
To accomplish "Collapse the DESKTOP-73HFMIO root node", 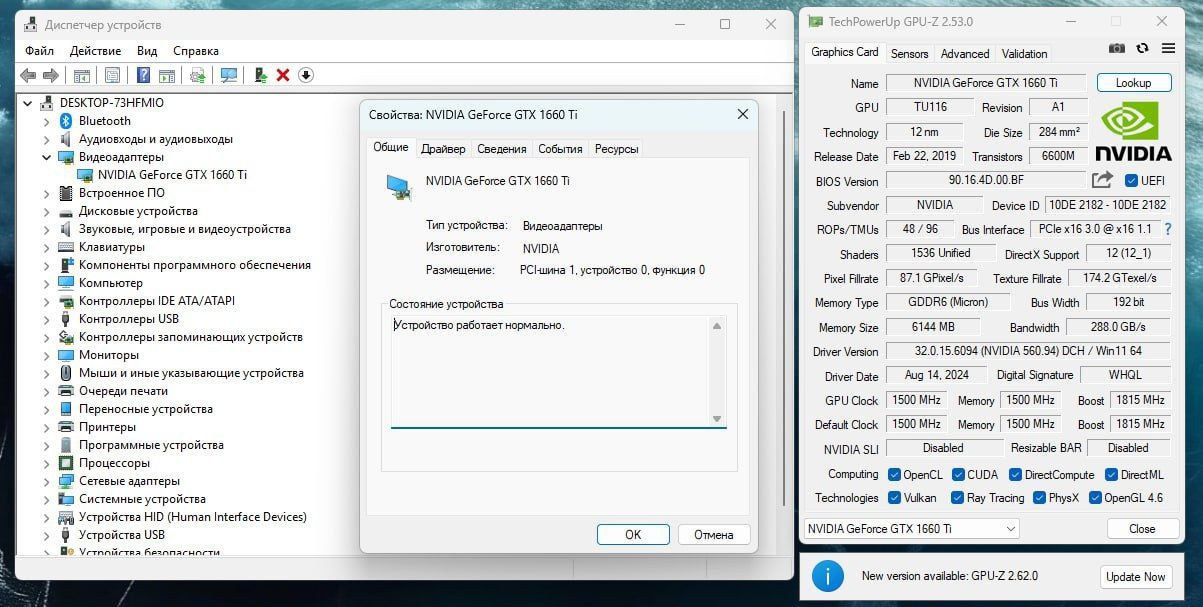I will pyautogui.click(x=27, y=103).
